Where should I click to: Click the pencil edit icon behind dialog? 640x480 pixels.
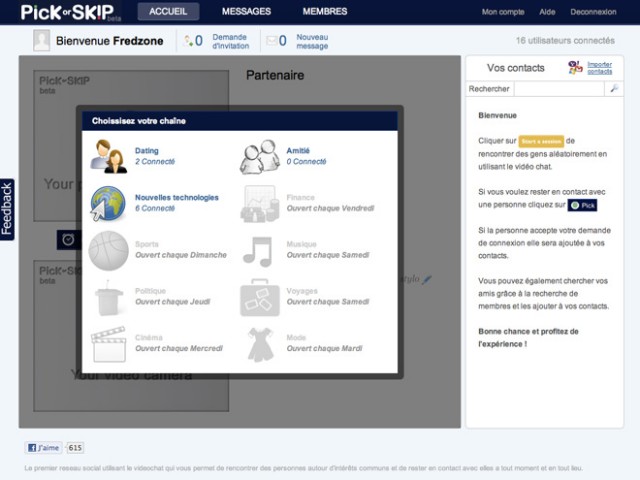[x=427, y=280]
